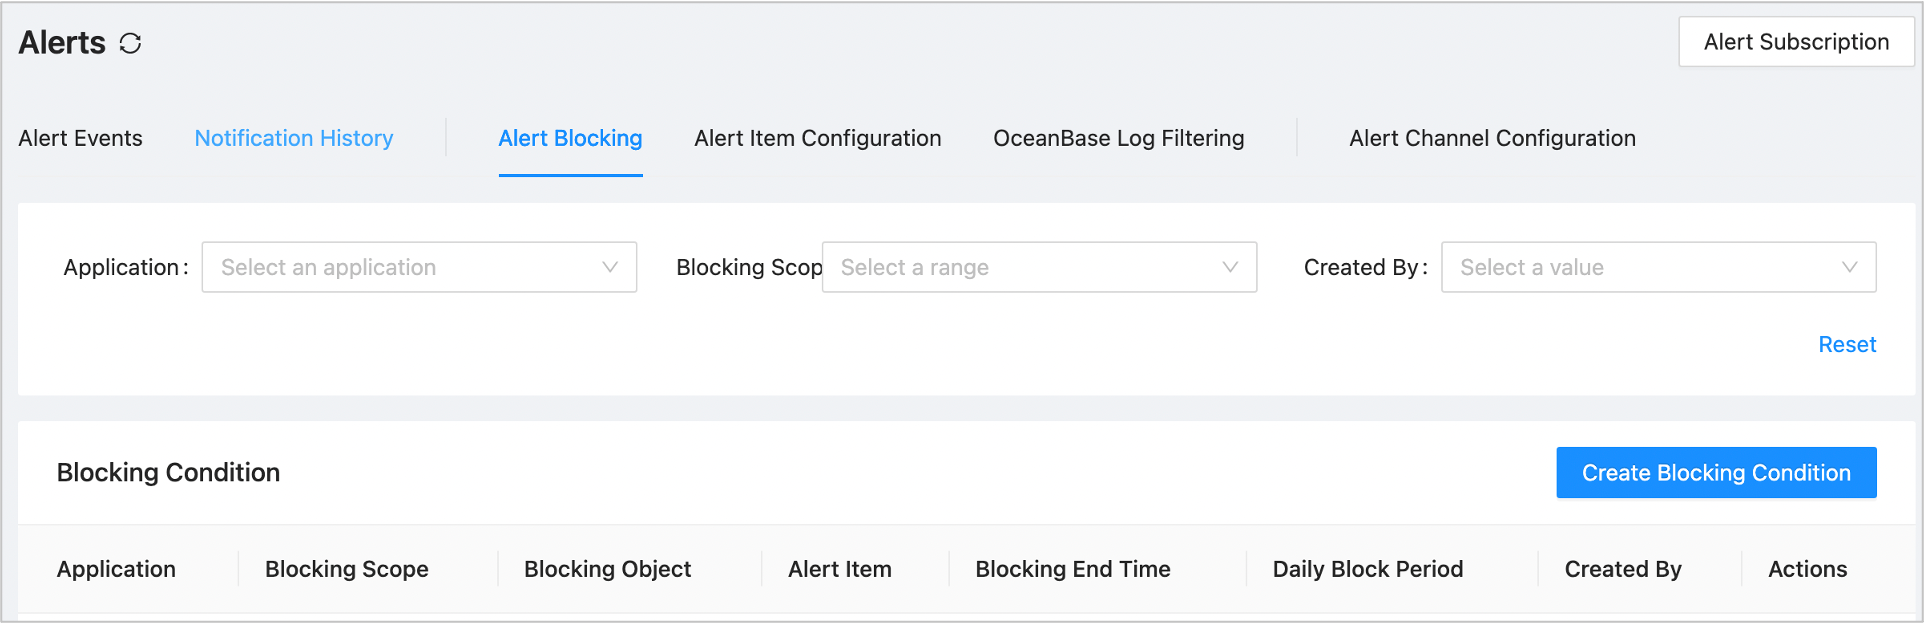Click the Daily Block Period column header
The height and width of the screenshot is (624, 1924).
click(1367, 569)
